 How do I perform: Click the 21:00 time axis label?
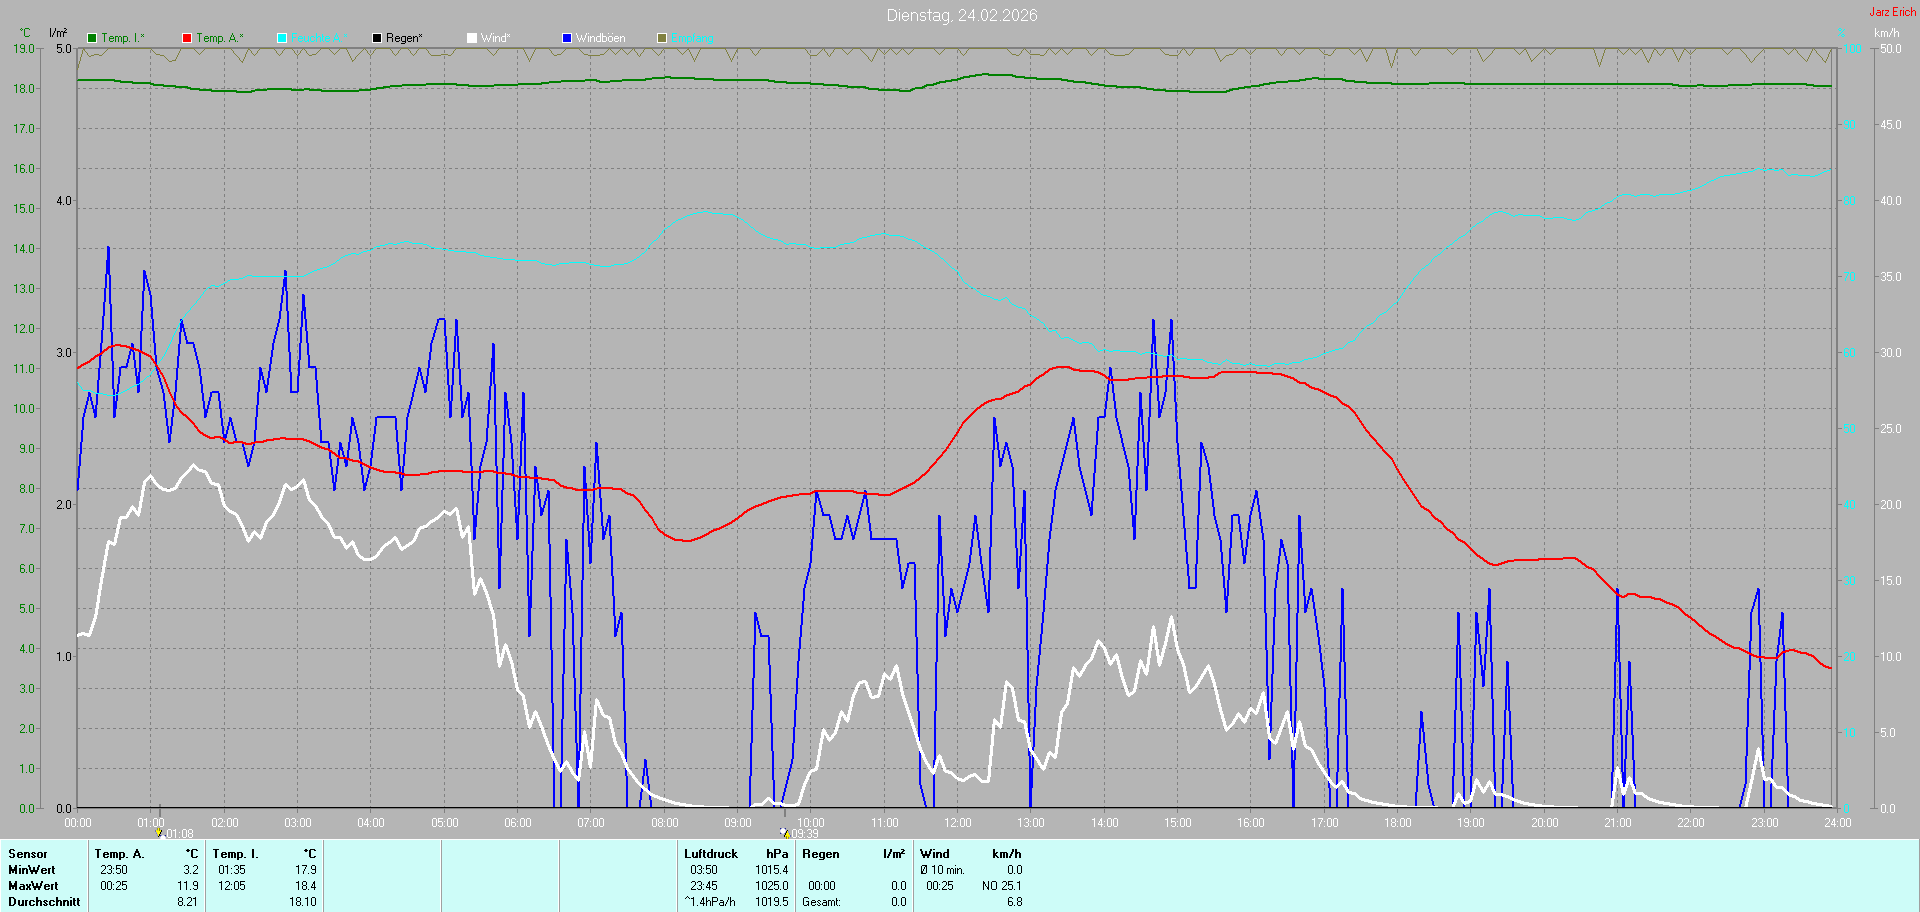point(1618,823)
